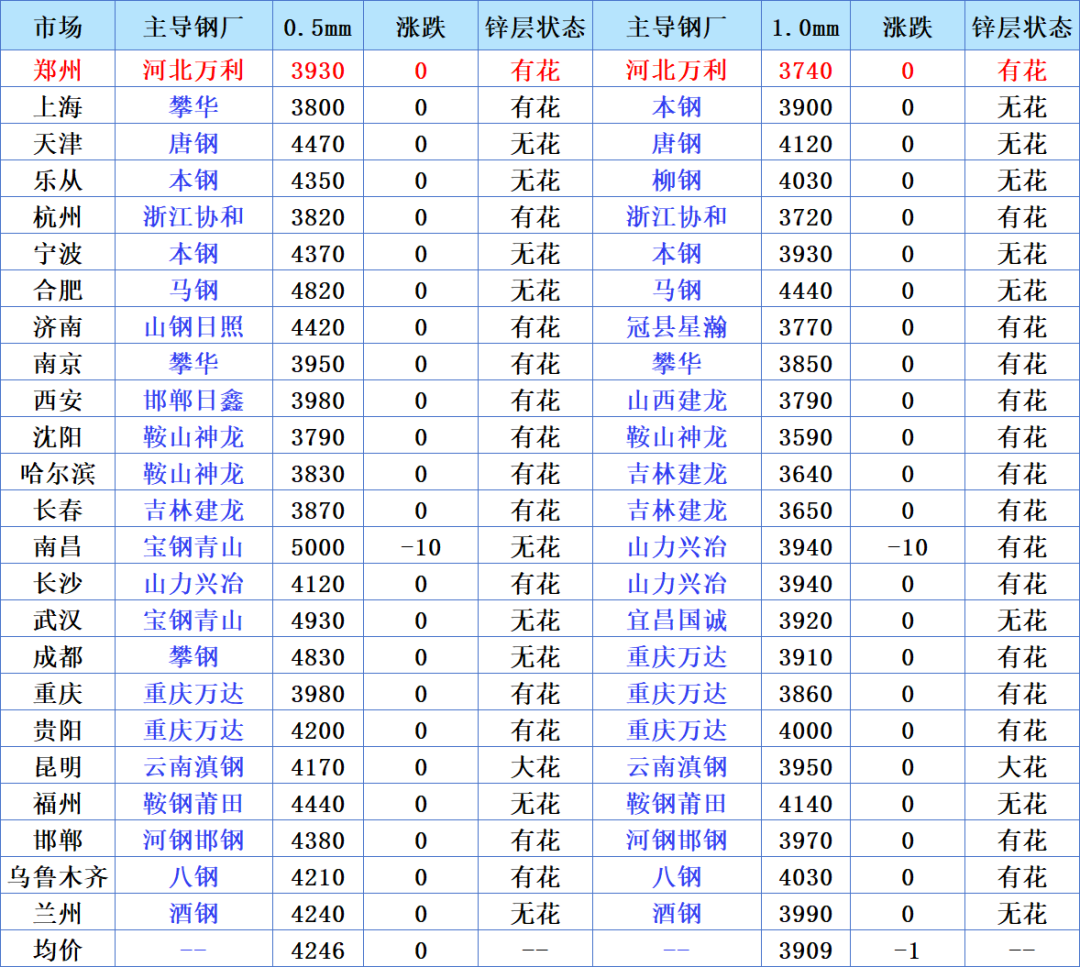The height and width of the screenshot is (967, 1080).
Task: Select the 沈阳 market cell
Action: (58, 437)
